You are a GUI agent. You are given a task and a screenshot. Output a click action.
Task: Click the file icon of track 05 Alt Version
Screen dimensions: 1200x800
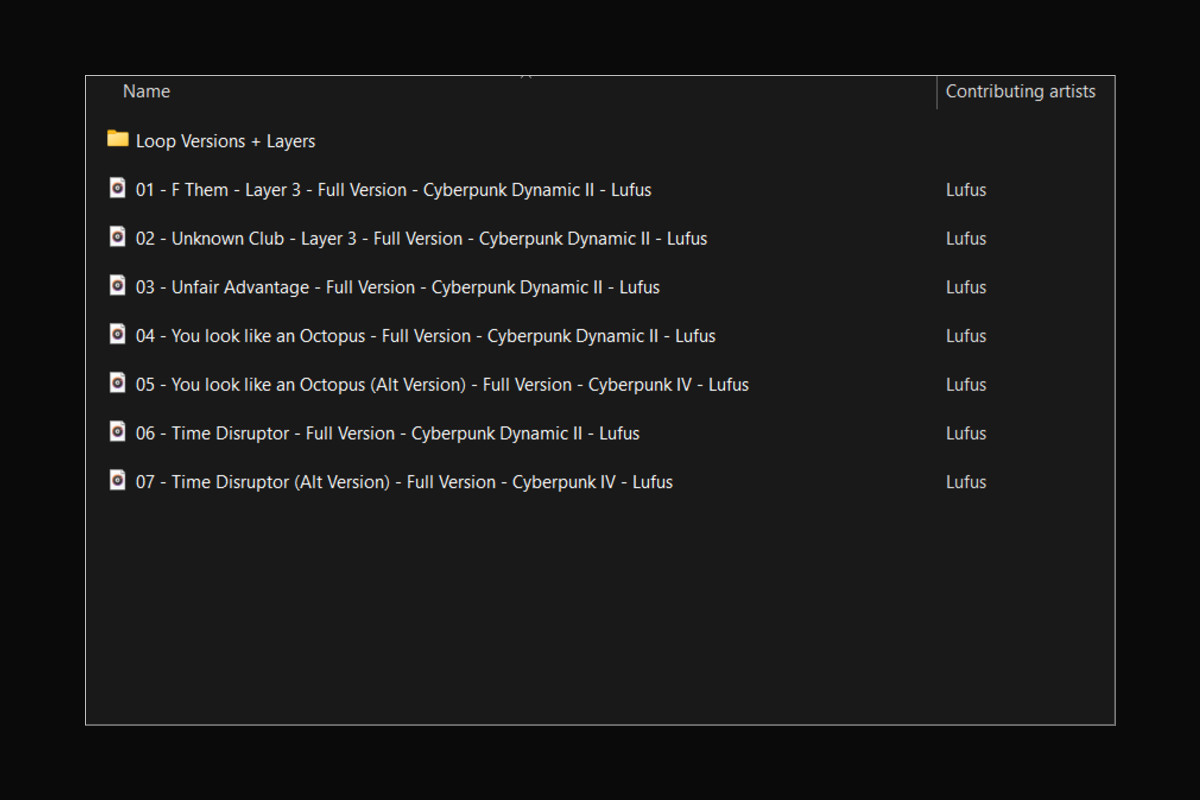pyautogui.click(x=118, y=383)
